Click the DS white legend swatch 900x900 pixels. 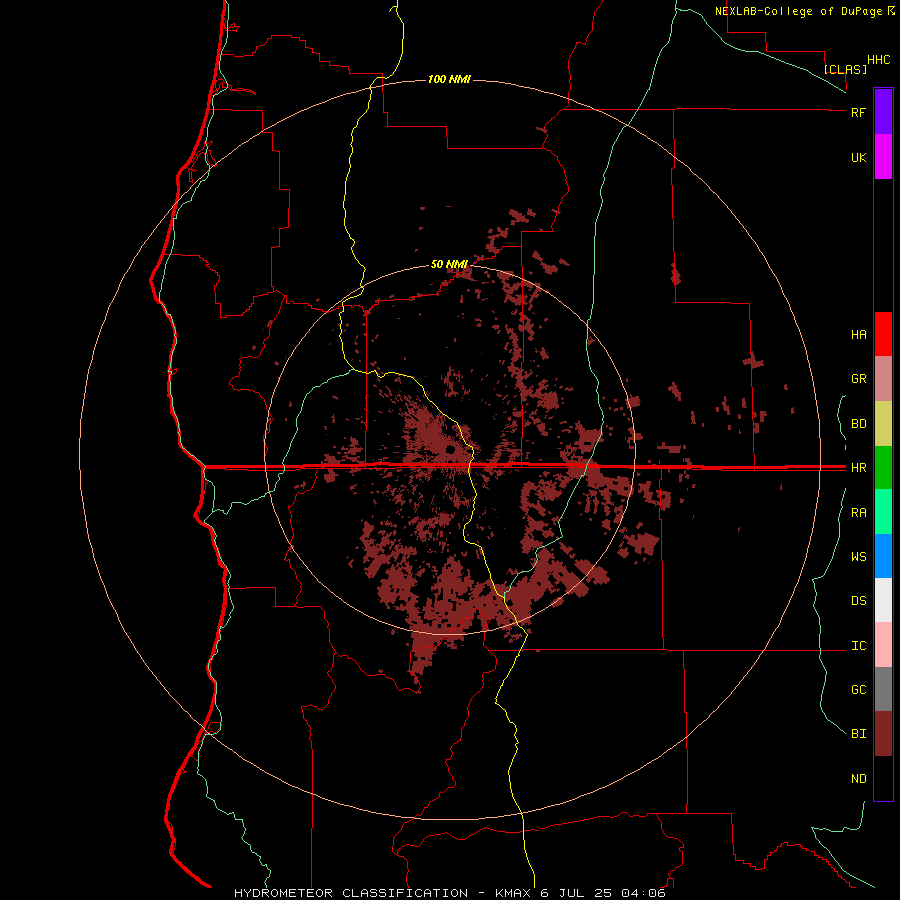[883, 600]
